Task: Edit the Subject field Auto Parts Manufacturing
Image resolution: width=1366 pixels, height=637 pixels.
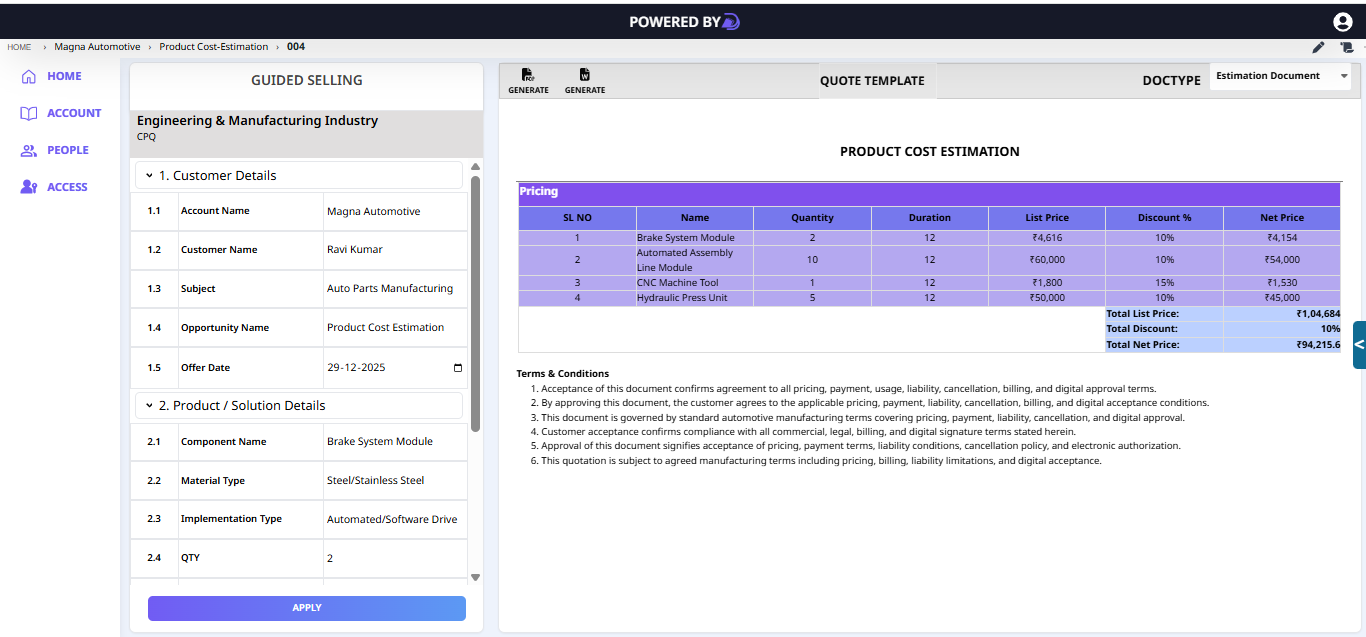Action: click(394, 289)
